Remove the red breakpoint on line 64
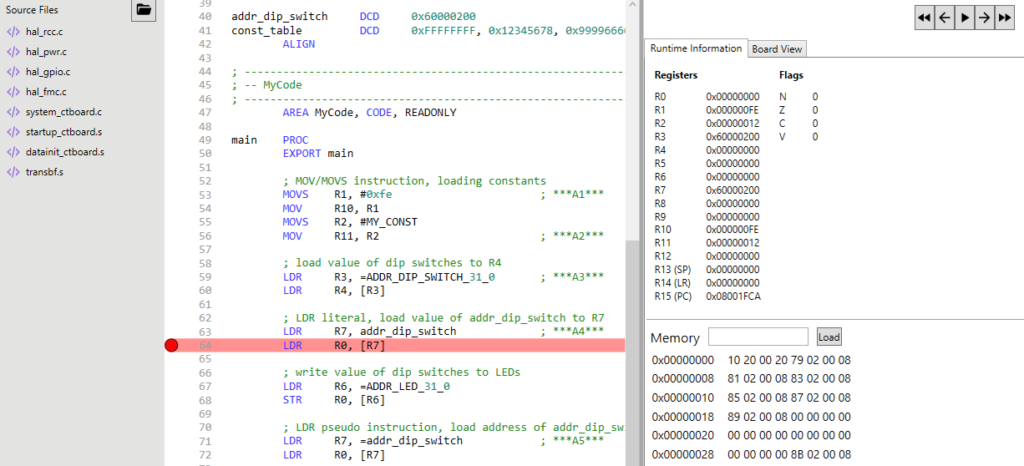Screen dimensions: 1024x466 tap(171, 346)
